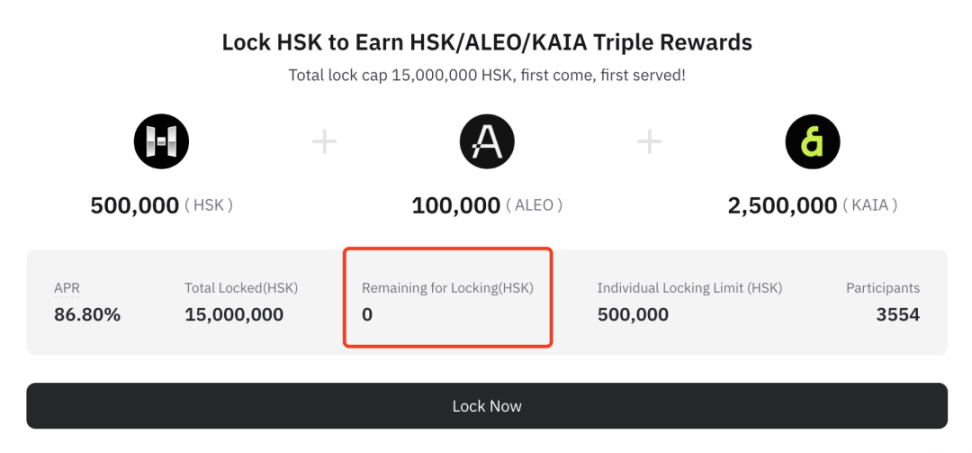The height and width of the screenshot is (453, 972).
Task: Click the dotted-underlined APR label
Action: tap(67, 289)
